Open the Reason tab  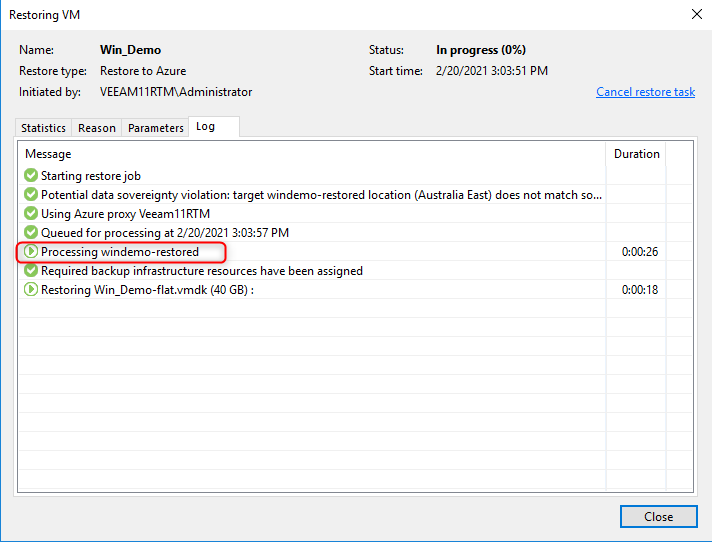(97, 128)
